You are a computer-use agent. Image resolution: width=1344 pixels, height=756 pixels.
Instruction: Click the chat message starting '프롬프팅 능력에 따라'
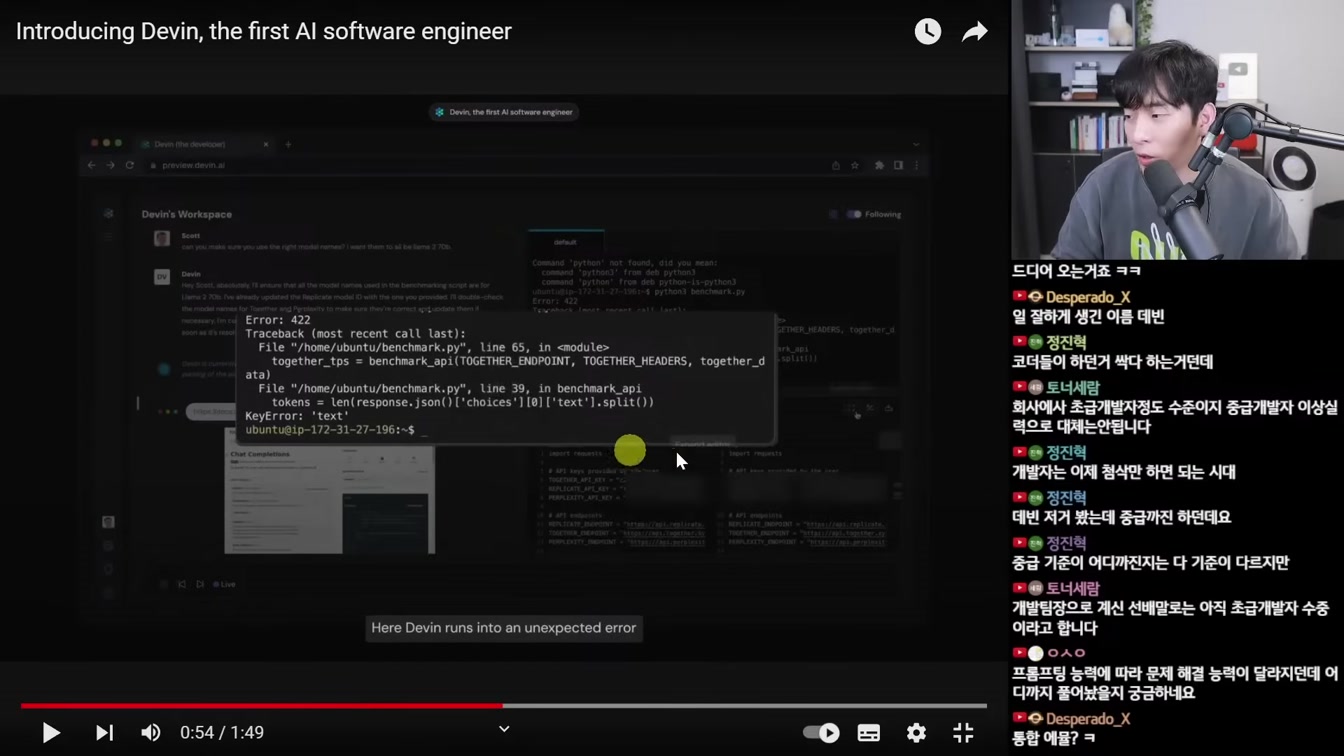(1175, 683)
